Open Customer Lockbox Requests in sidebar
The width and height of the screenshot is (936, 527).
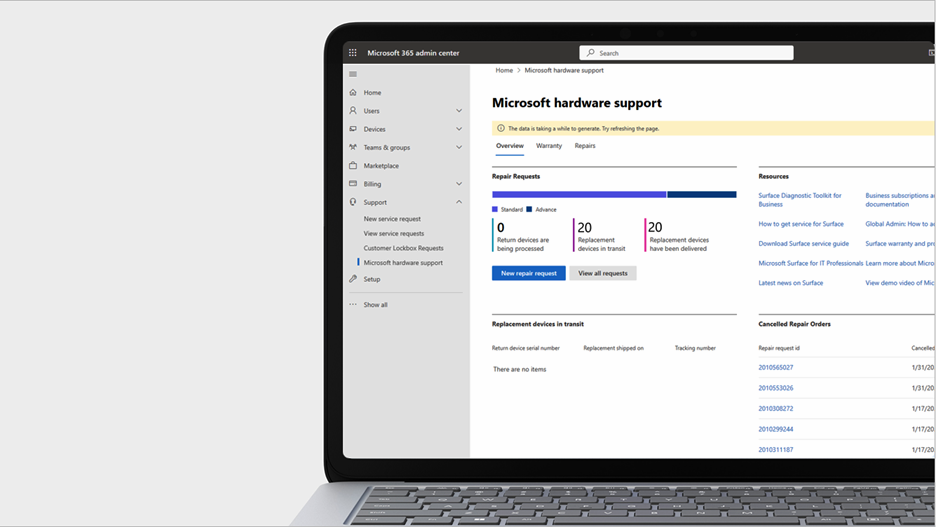pyautogui.click(x=404, y=248)
